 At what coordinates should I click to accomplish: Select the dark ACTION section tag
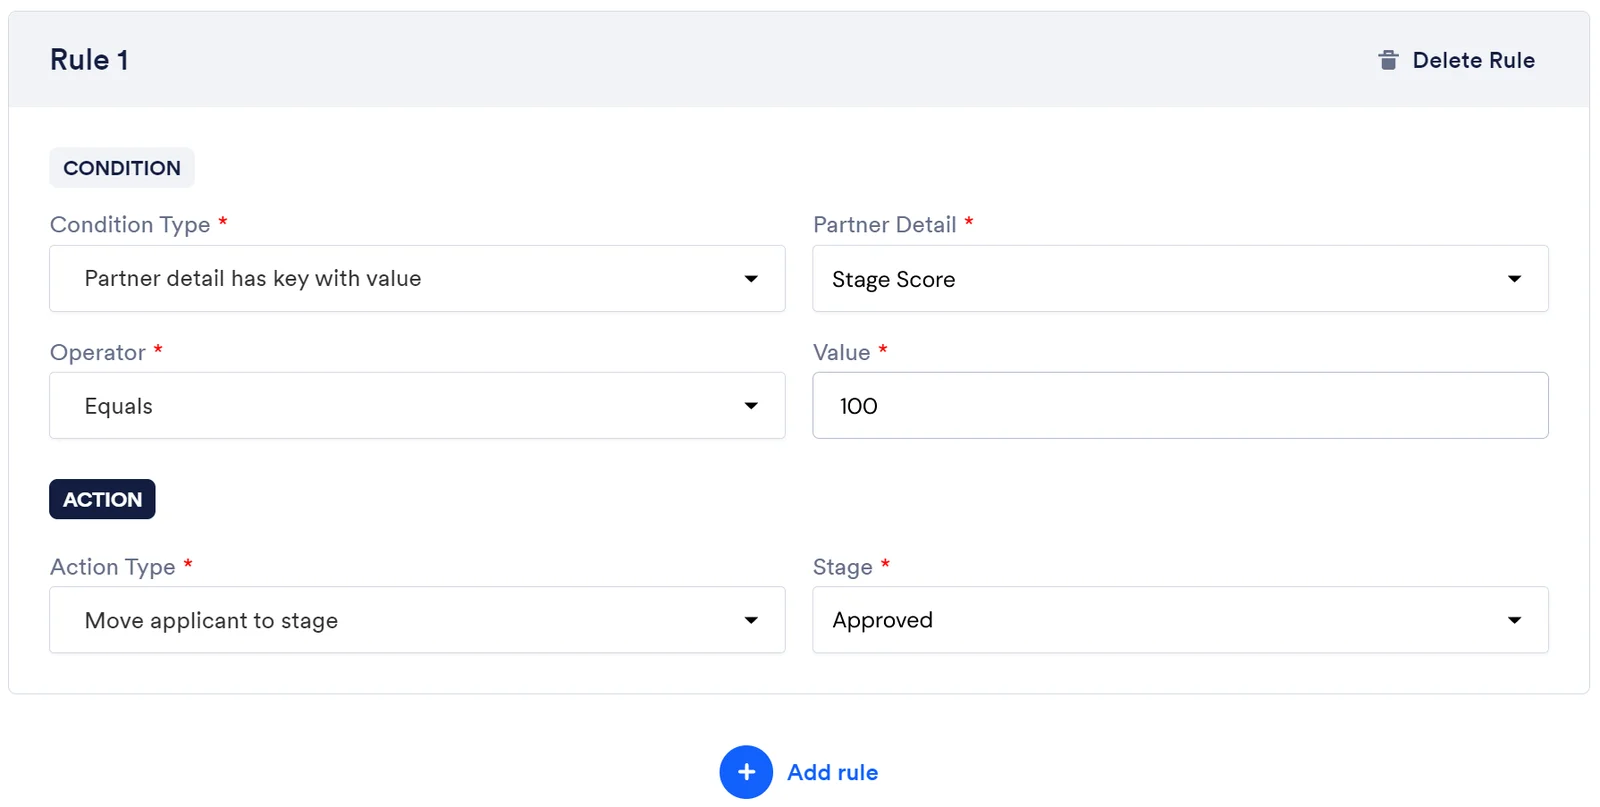[102, 499]
